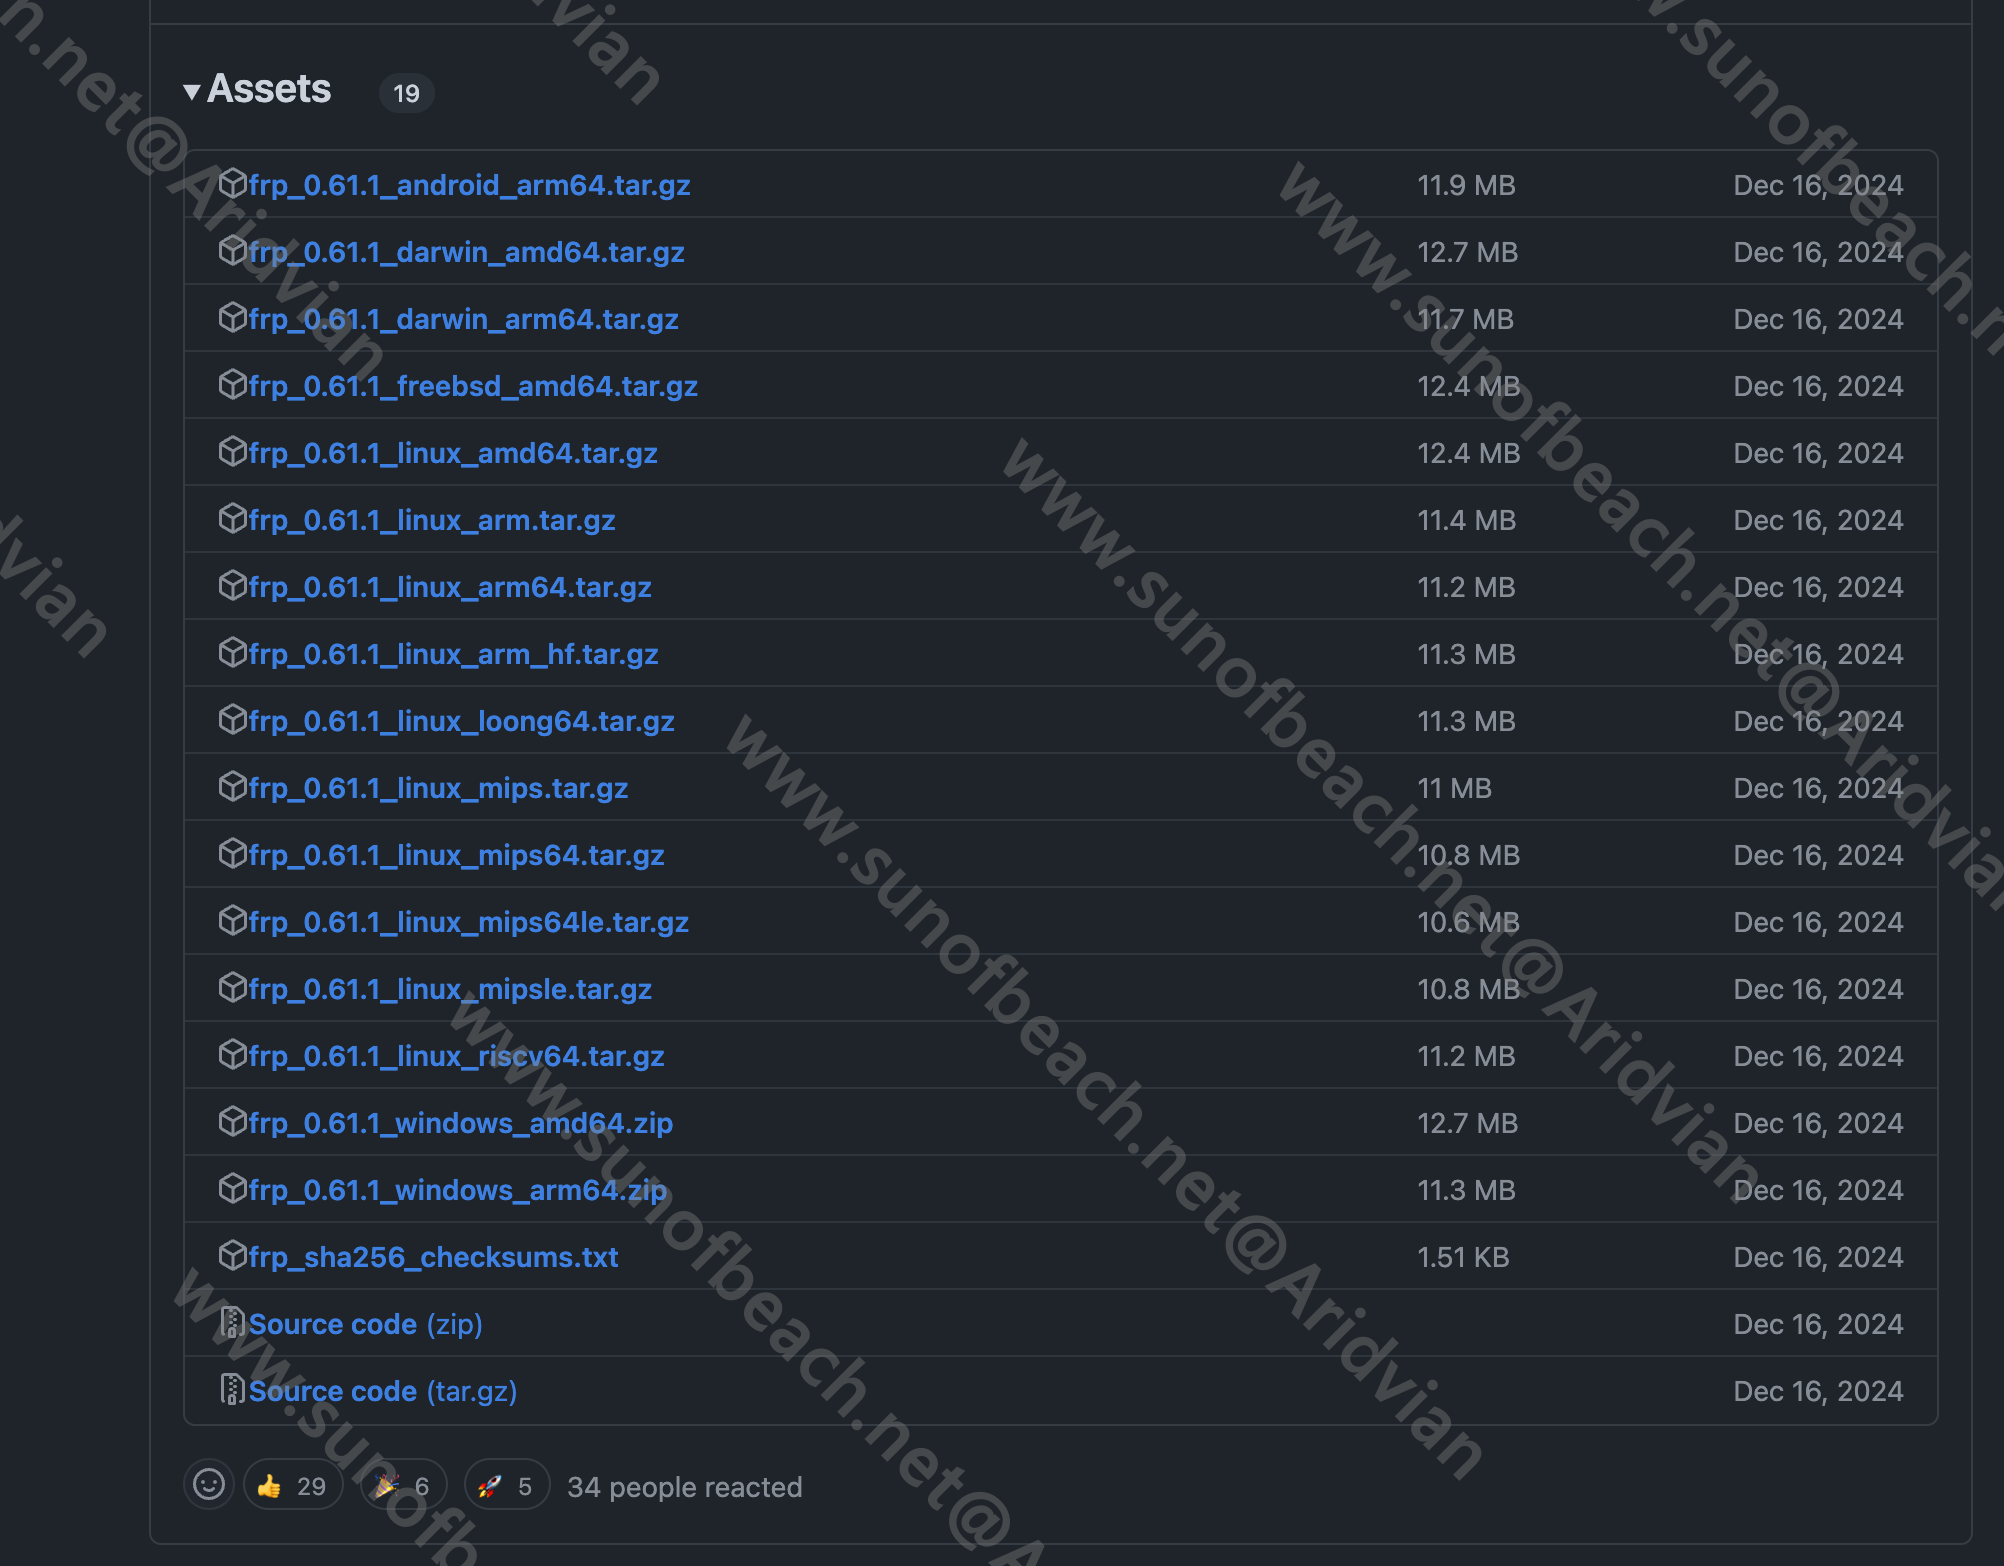Click the package icon beside frp_0.61.1_linux_arm.tar.gz
The width and height of the screenshot is (2004, 1566).
tap(232, 518)
